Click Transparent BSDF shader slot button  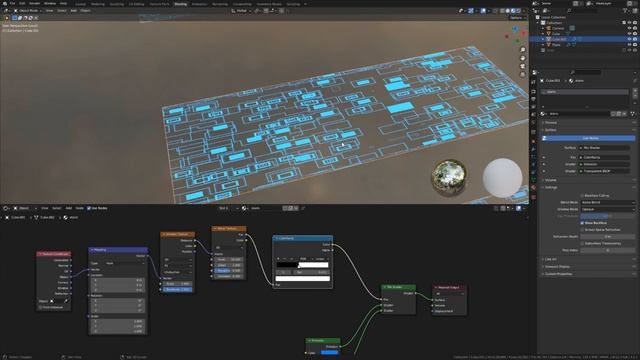coord(604,171)
